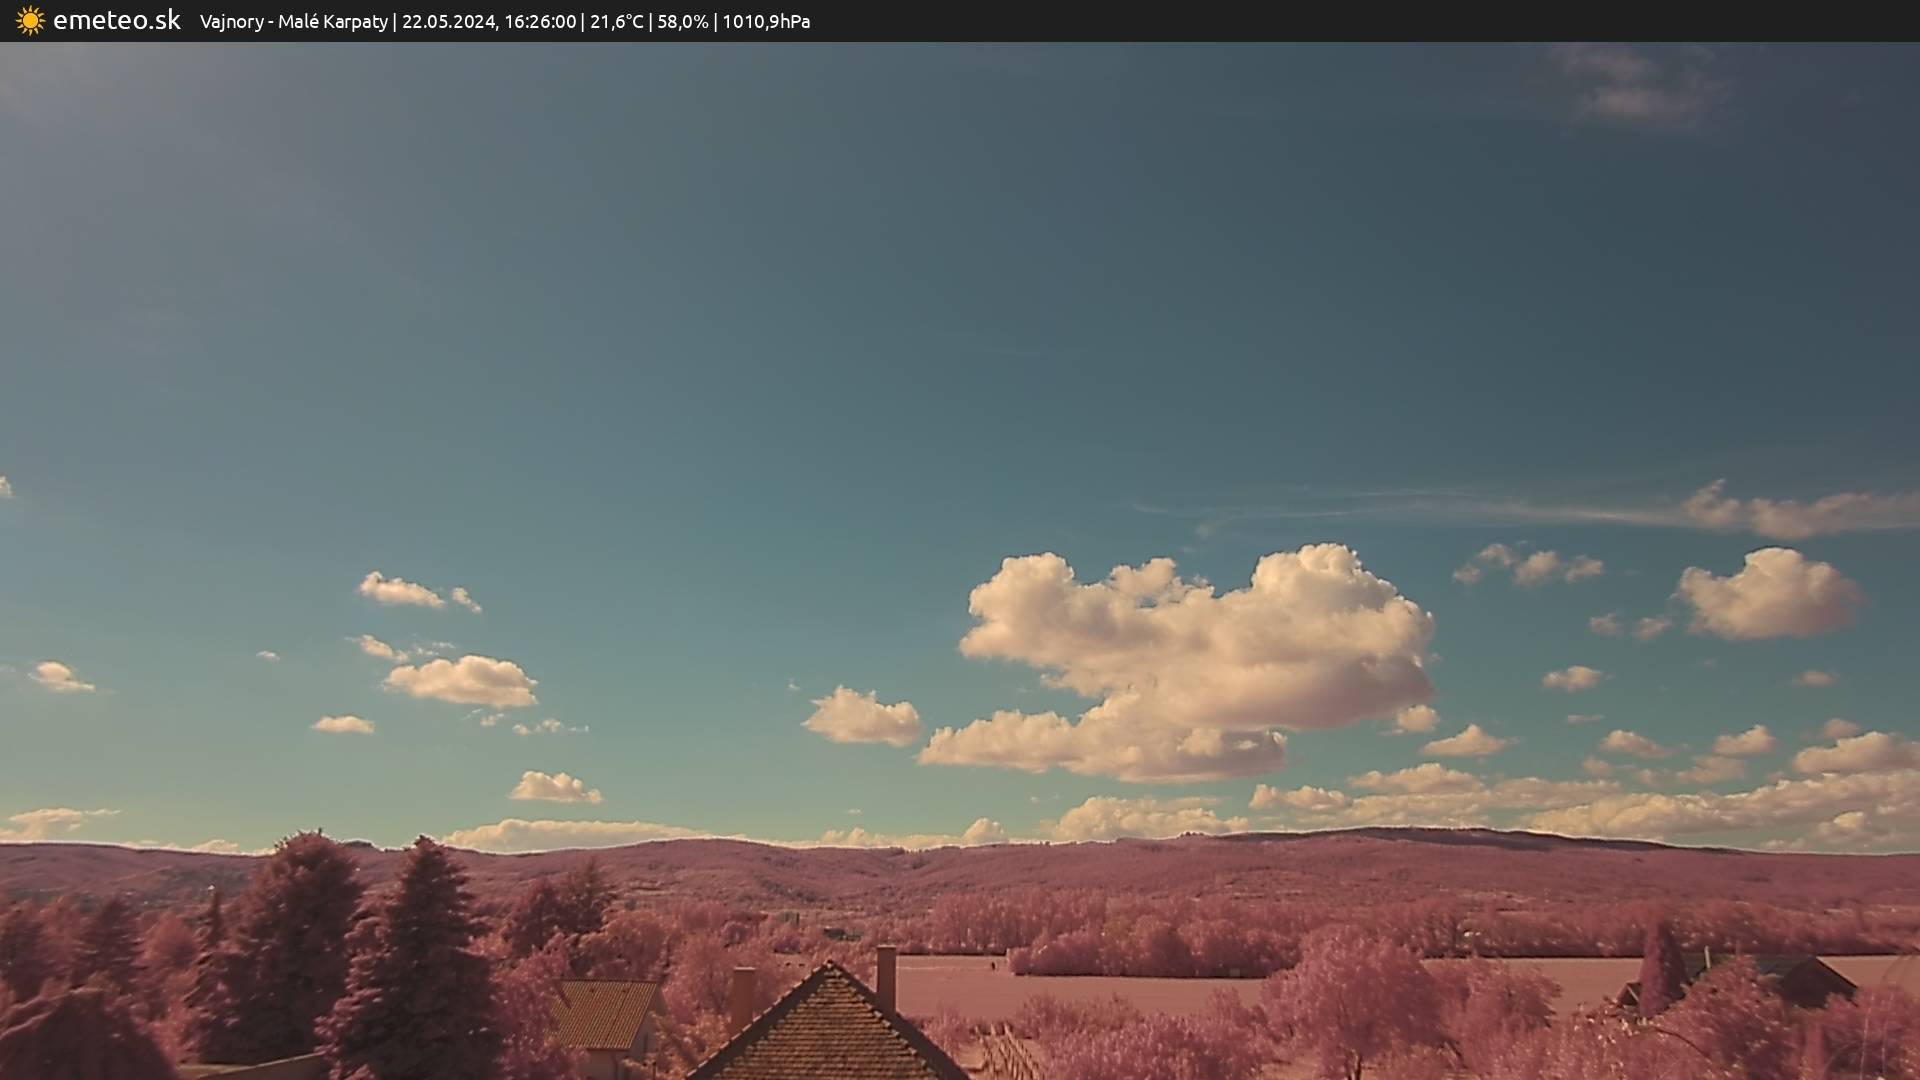Click the 58,0% humidity reading
1920x1080 pixels.
(x=682, y=22)
